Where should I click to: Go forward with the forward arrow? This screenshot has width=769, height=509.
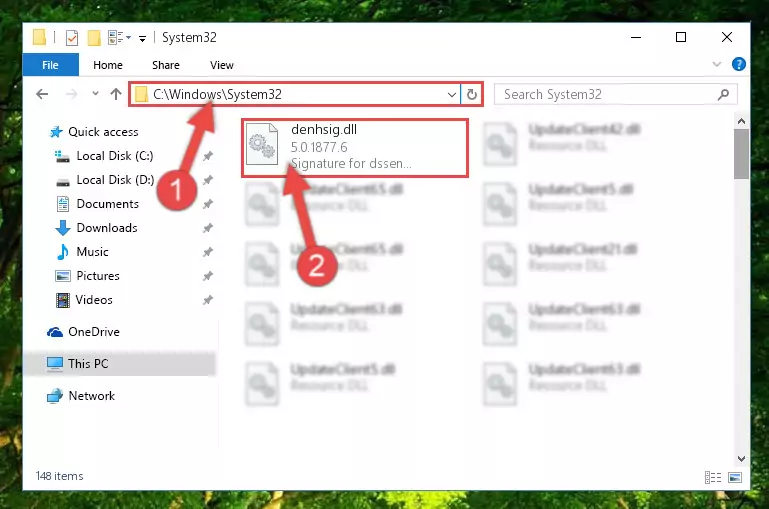[72, 94]
